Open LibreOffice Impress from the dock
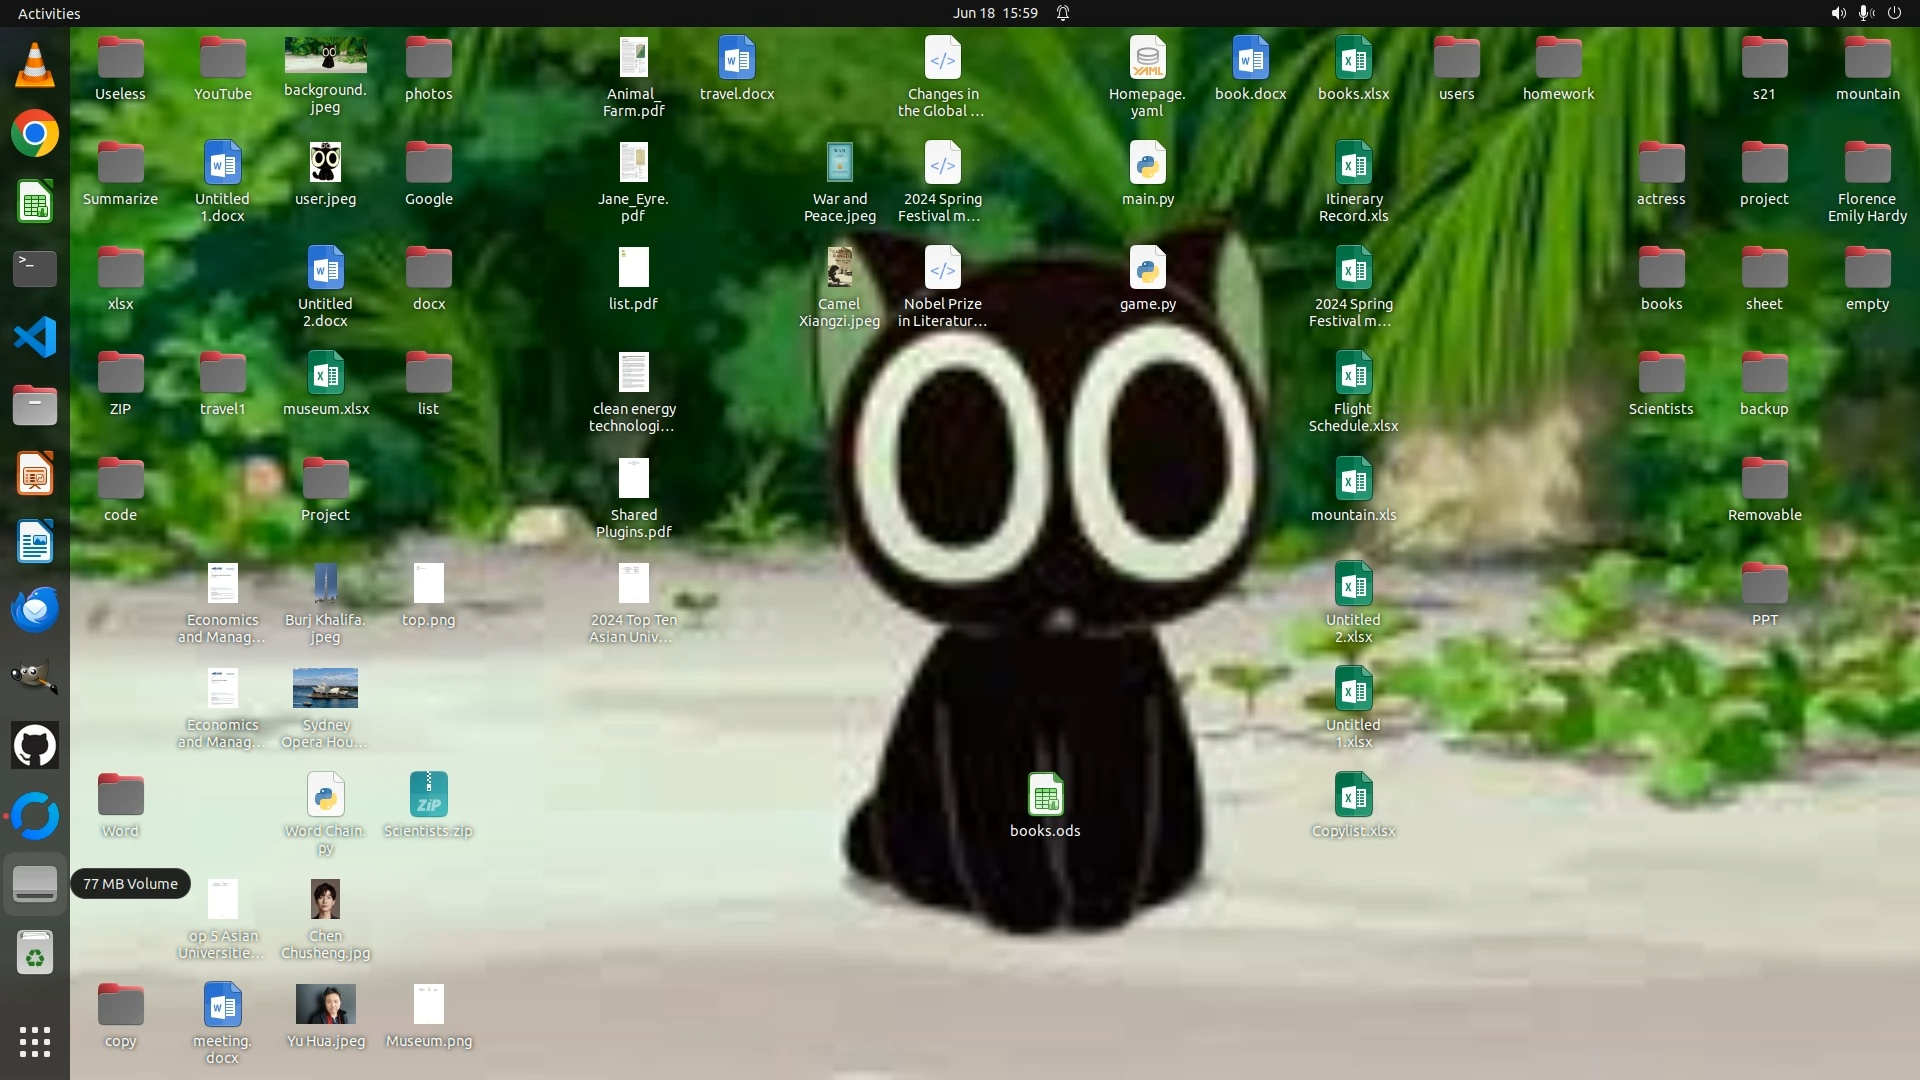 [35, 474]
